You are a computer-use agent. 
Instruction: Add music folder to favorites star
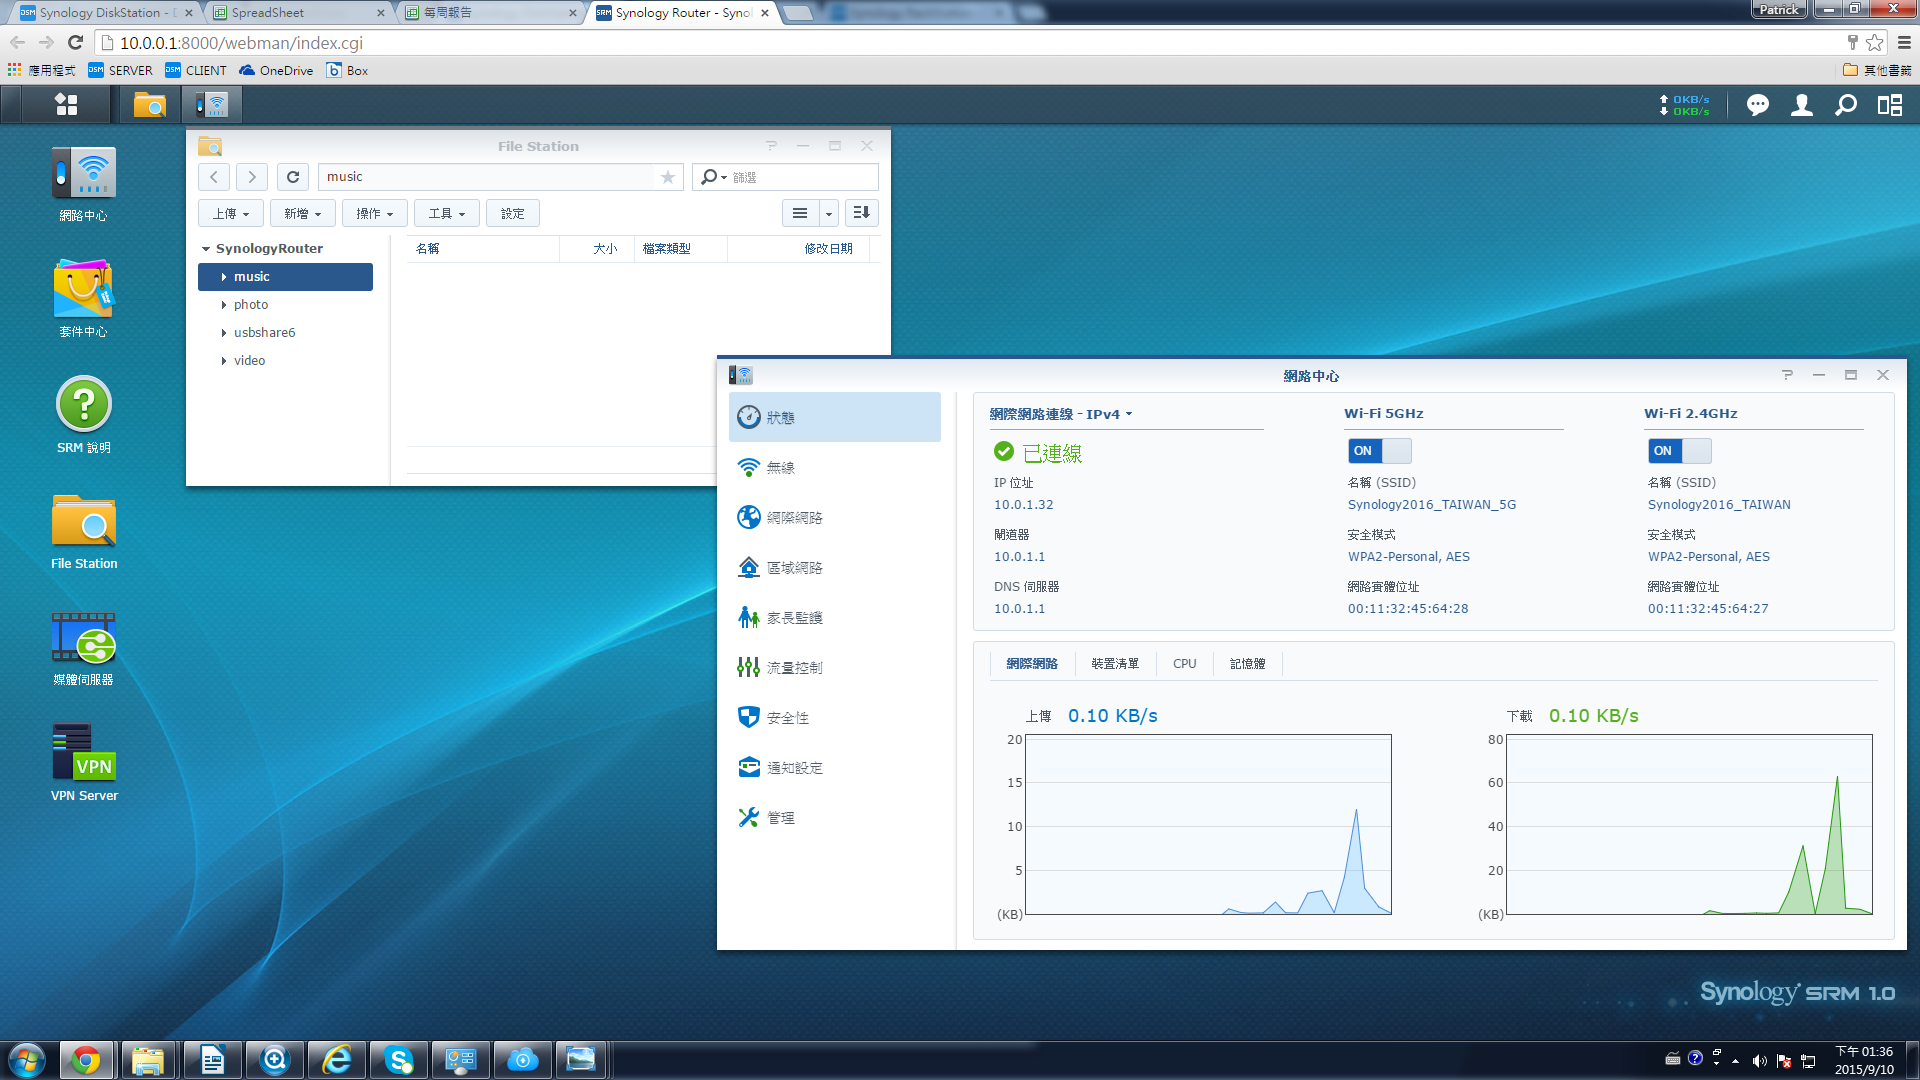668,177
